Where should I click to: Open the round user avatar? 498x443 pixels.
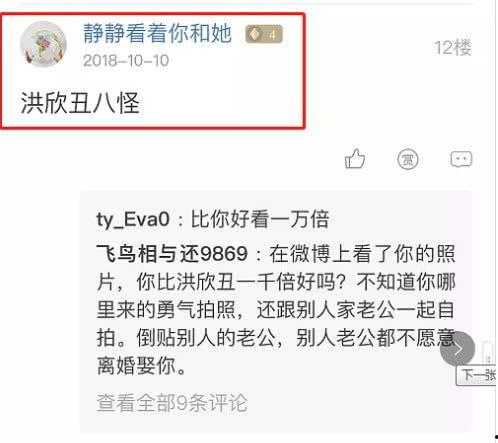pyautogui.click(x=43, y=44)
